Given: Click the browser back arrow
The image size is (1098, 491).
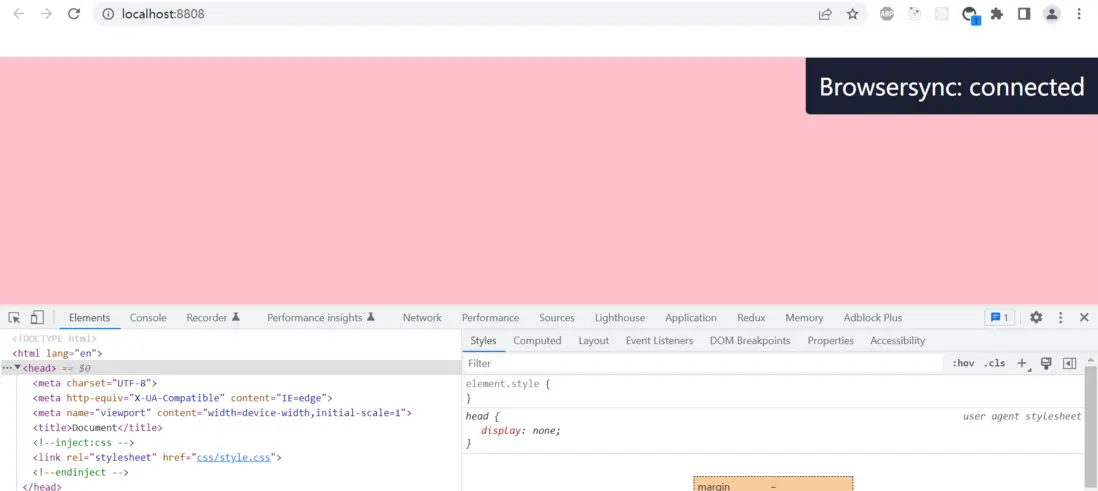Looking at the screenshot, I should click(x=19, y=14).
